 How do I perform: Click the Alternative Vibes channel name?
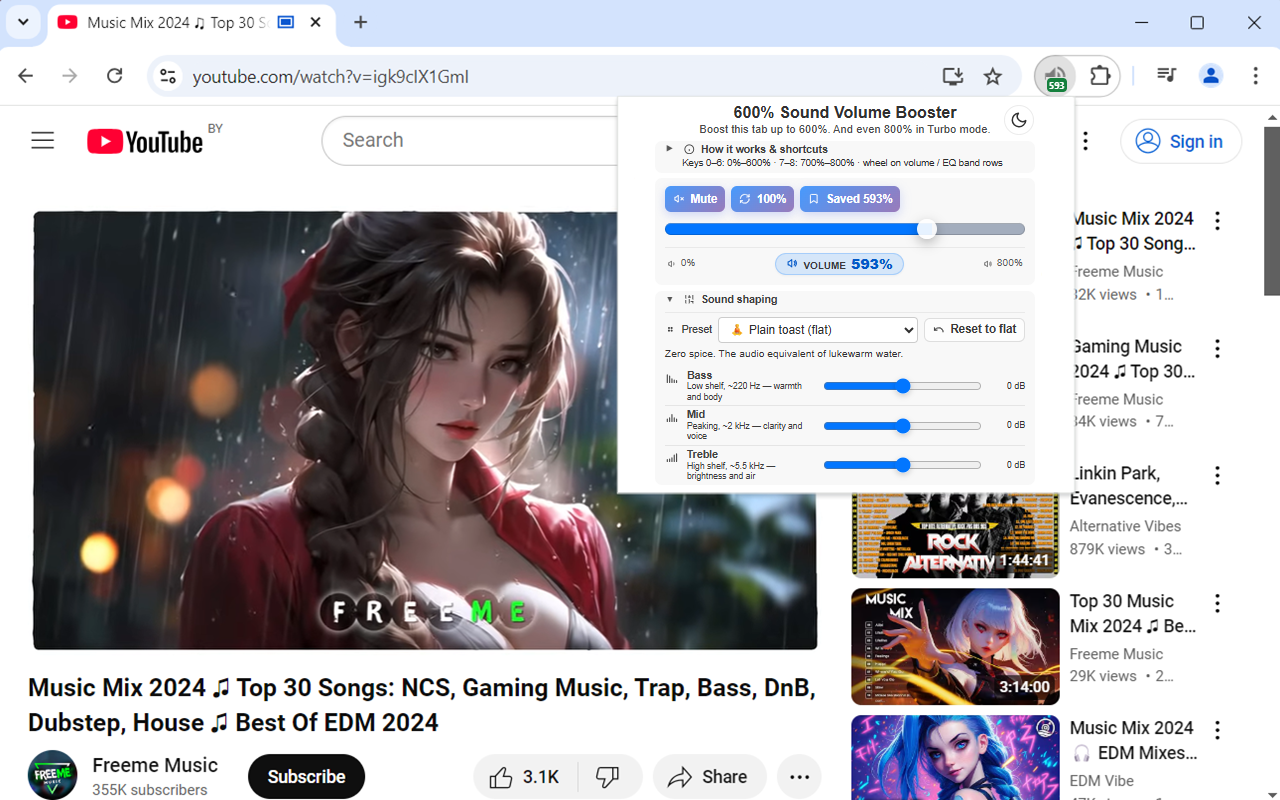pyautogui.click(x=1125, y=526)
